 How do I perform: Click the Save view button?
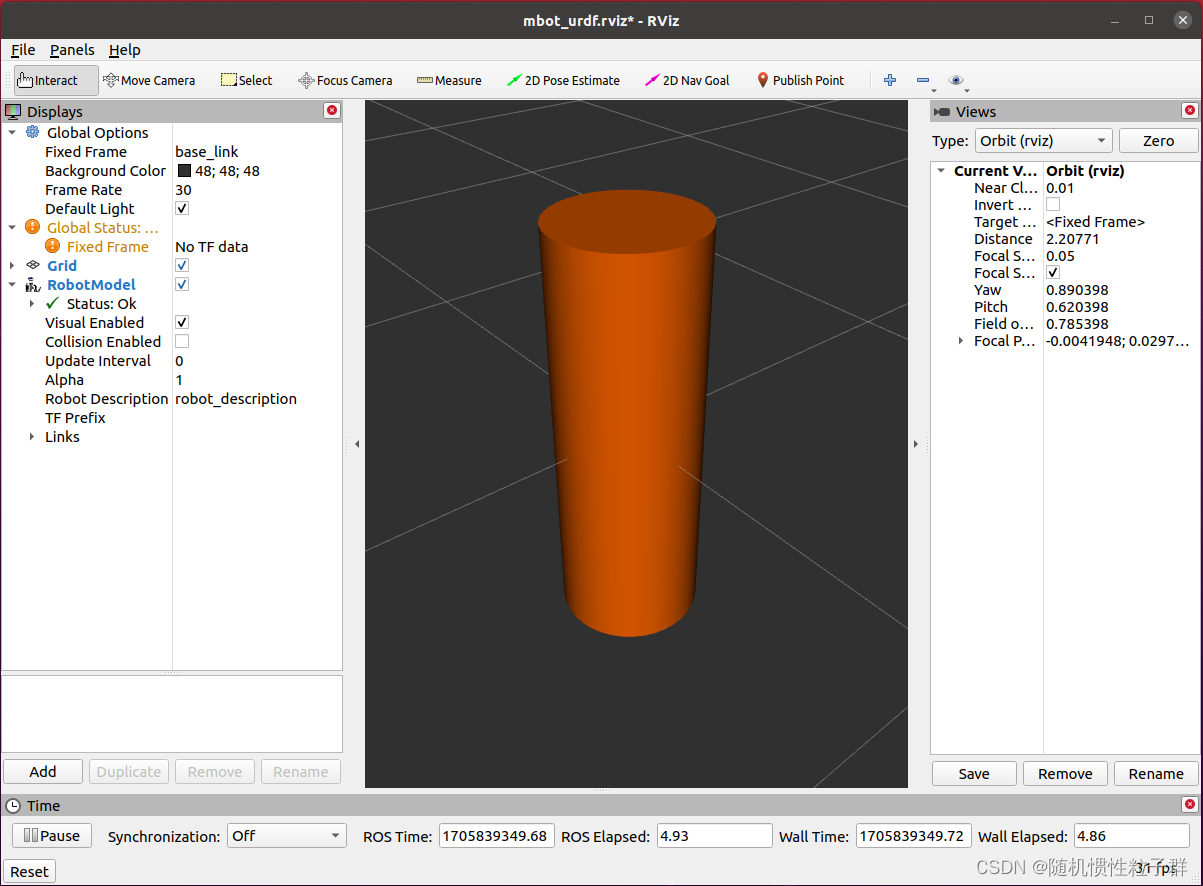coord(974,773)
